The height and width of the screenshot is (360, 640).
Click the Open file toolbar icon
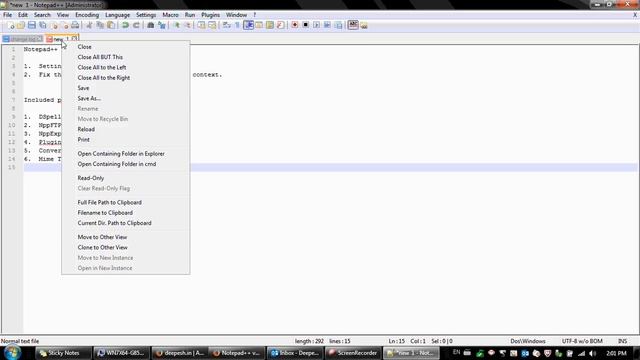[20, 25]
